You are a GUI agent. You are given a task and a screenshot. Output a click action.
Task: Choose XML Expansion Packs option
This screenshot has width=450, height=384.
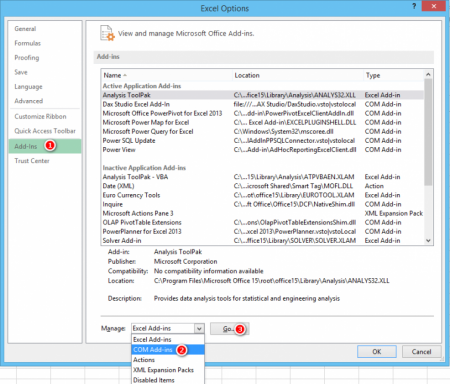pyautogui.click(x=168, y=370)
